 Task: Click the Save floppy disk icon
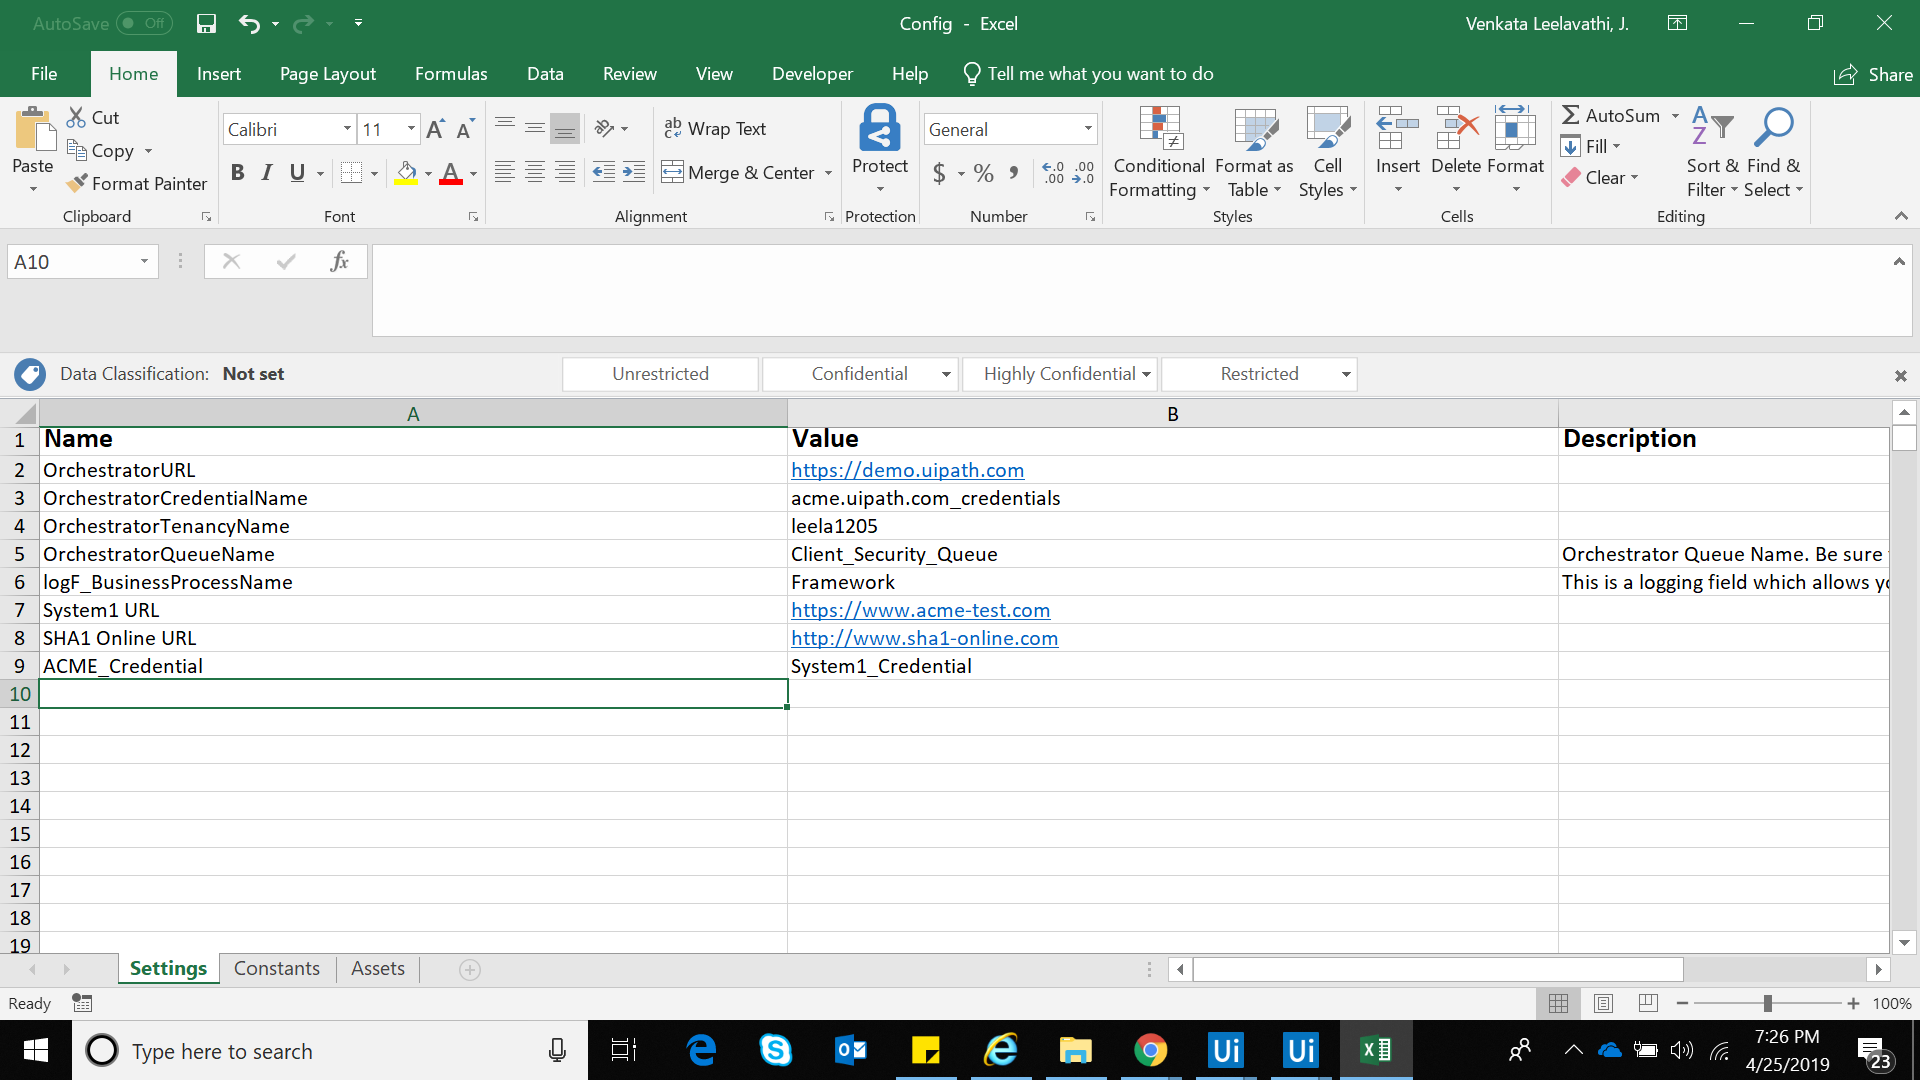(x=206, y=23)
